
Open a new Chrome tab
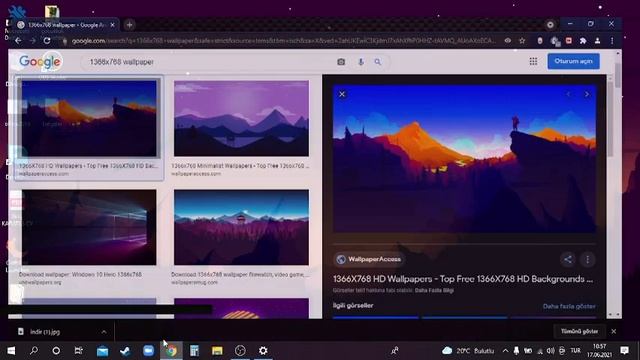click(129, 25)
